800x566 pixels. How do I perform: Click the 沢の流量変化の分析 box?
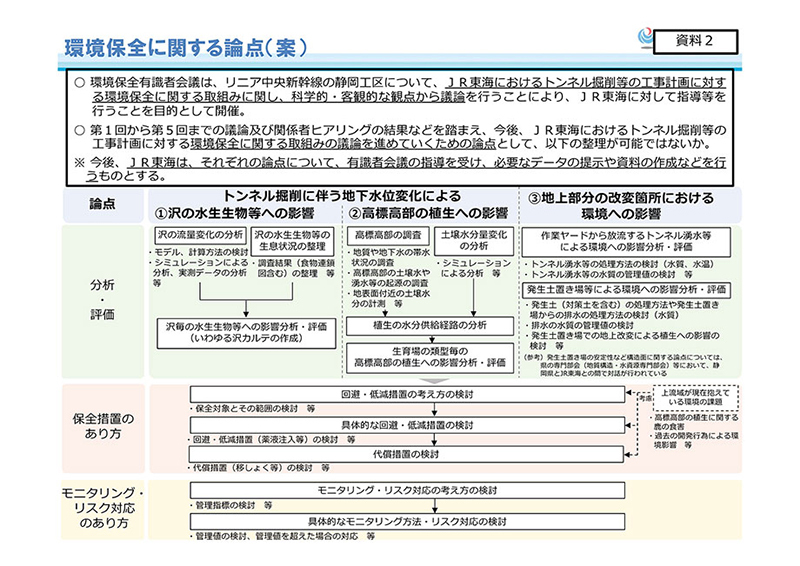click(x=201, y=235)
